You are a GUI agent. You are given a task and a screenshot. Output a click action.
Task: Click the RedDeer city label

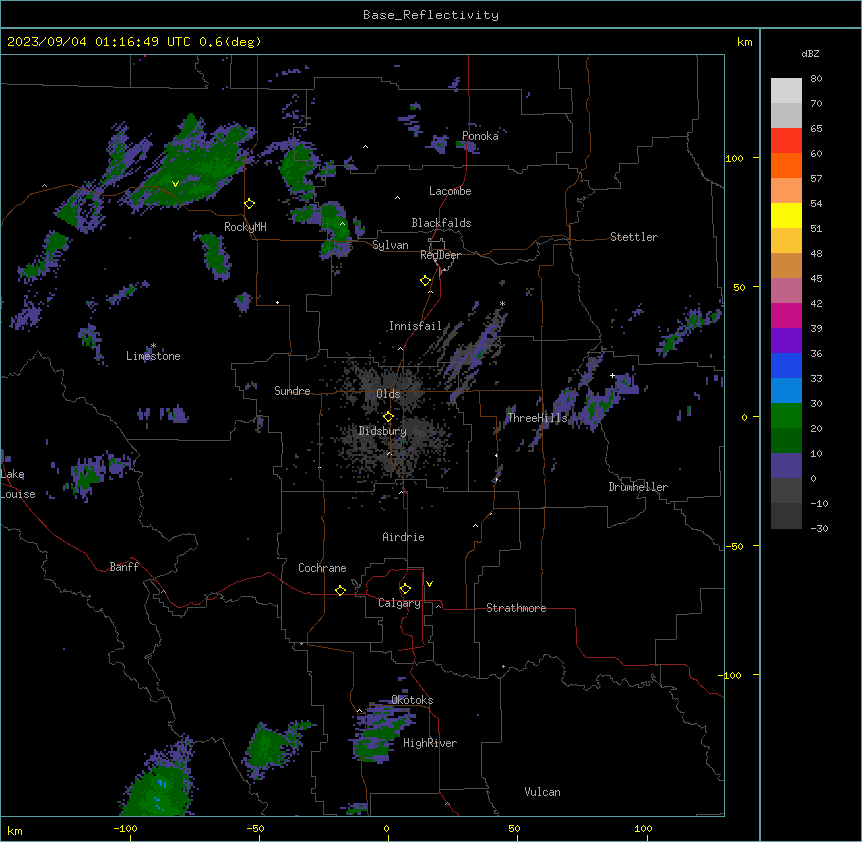[x=440, y=255]
